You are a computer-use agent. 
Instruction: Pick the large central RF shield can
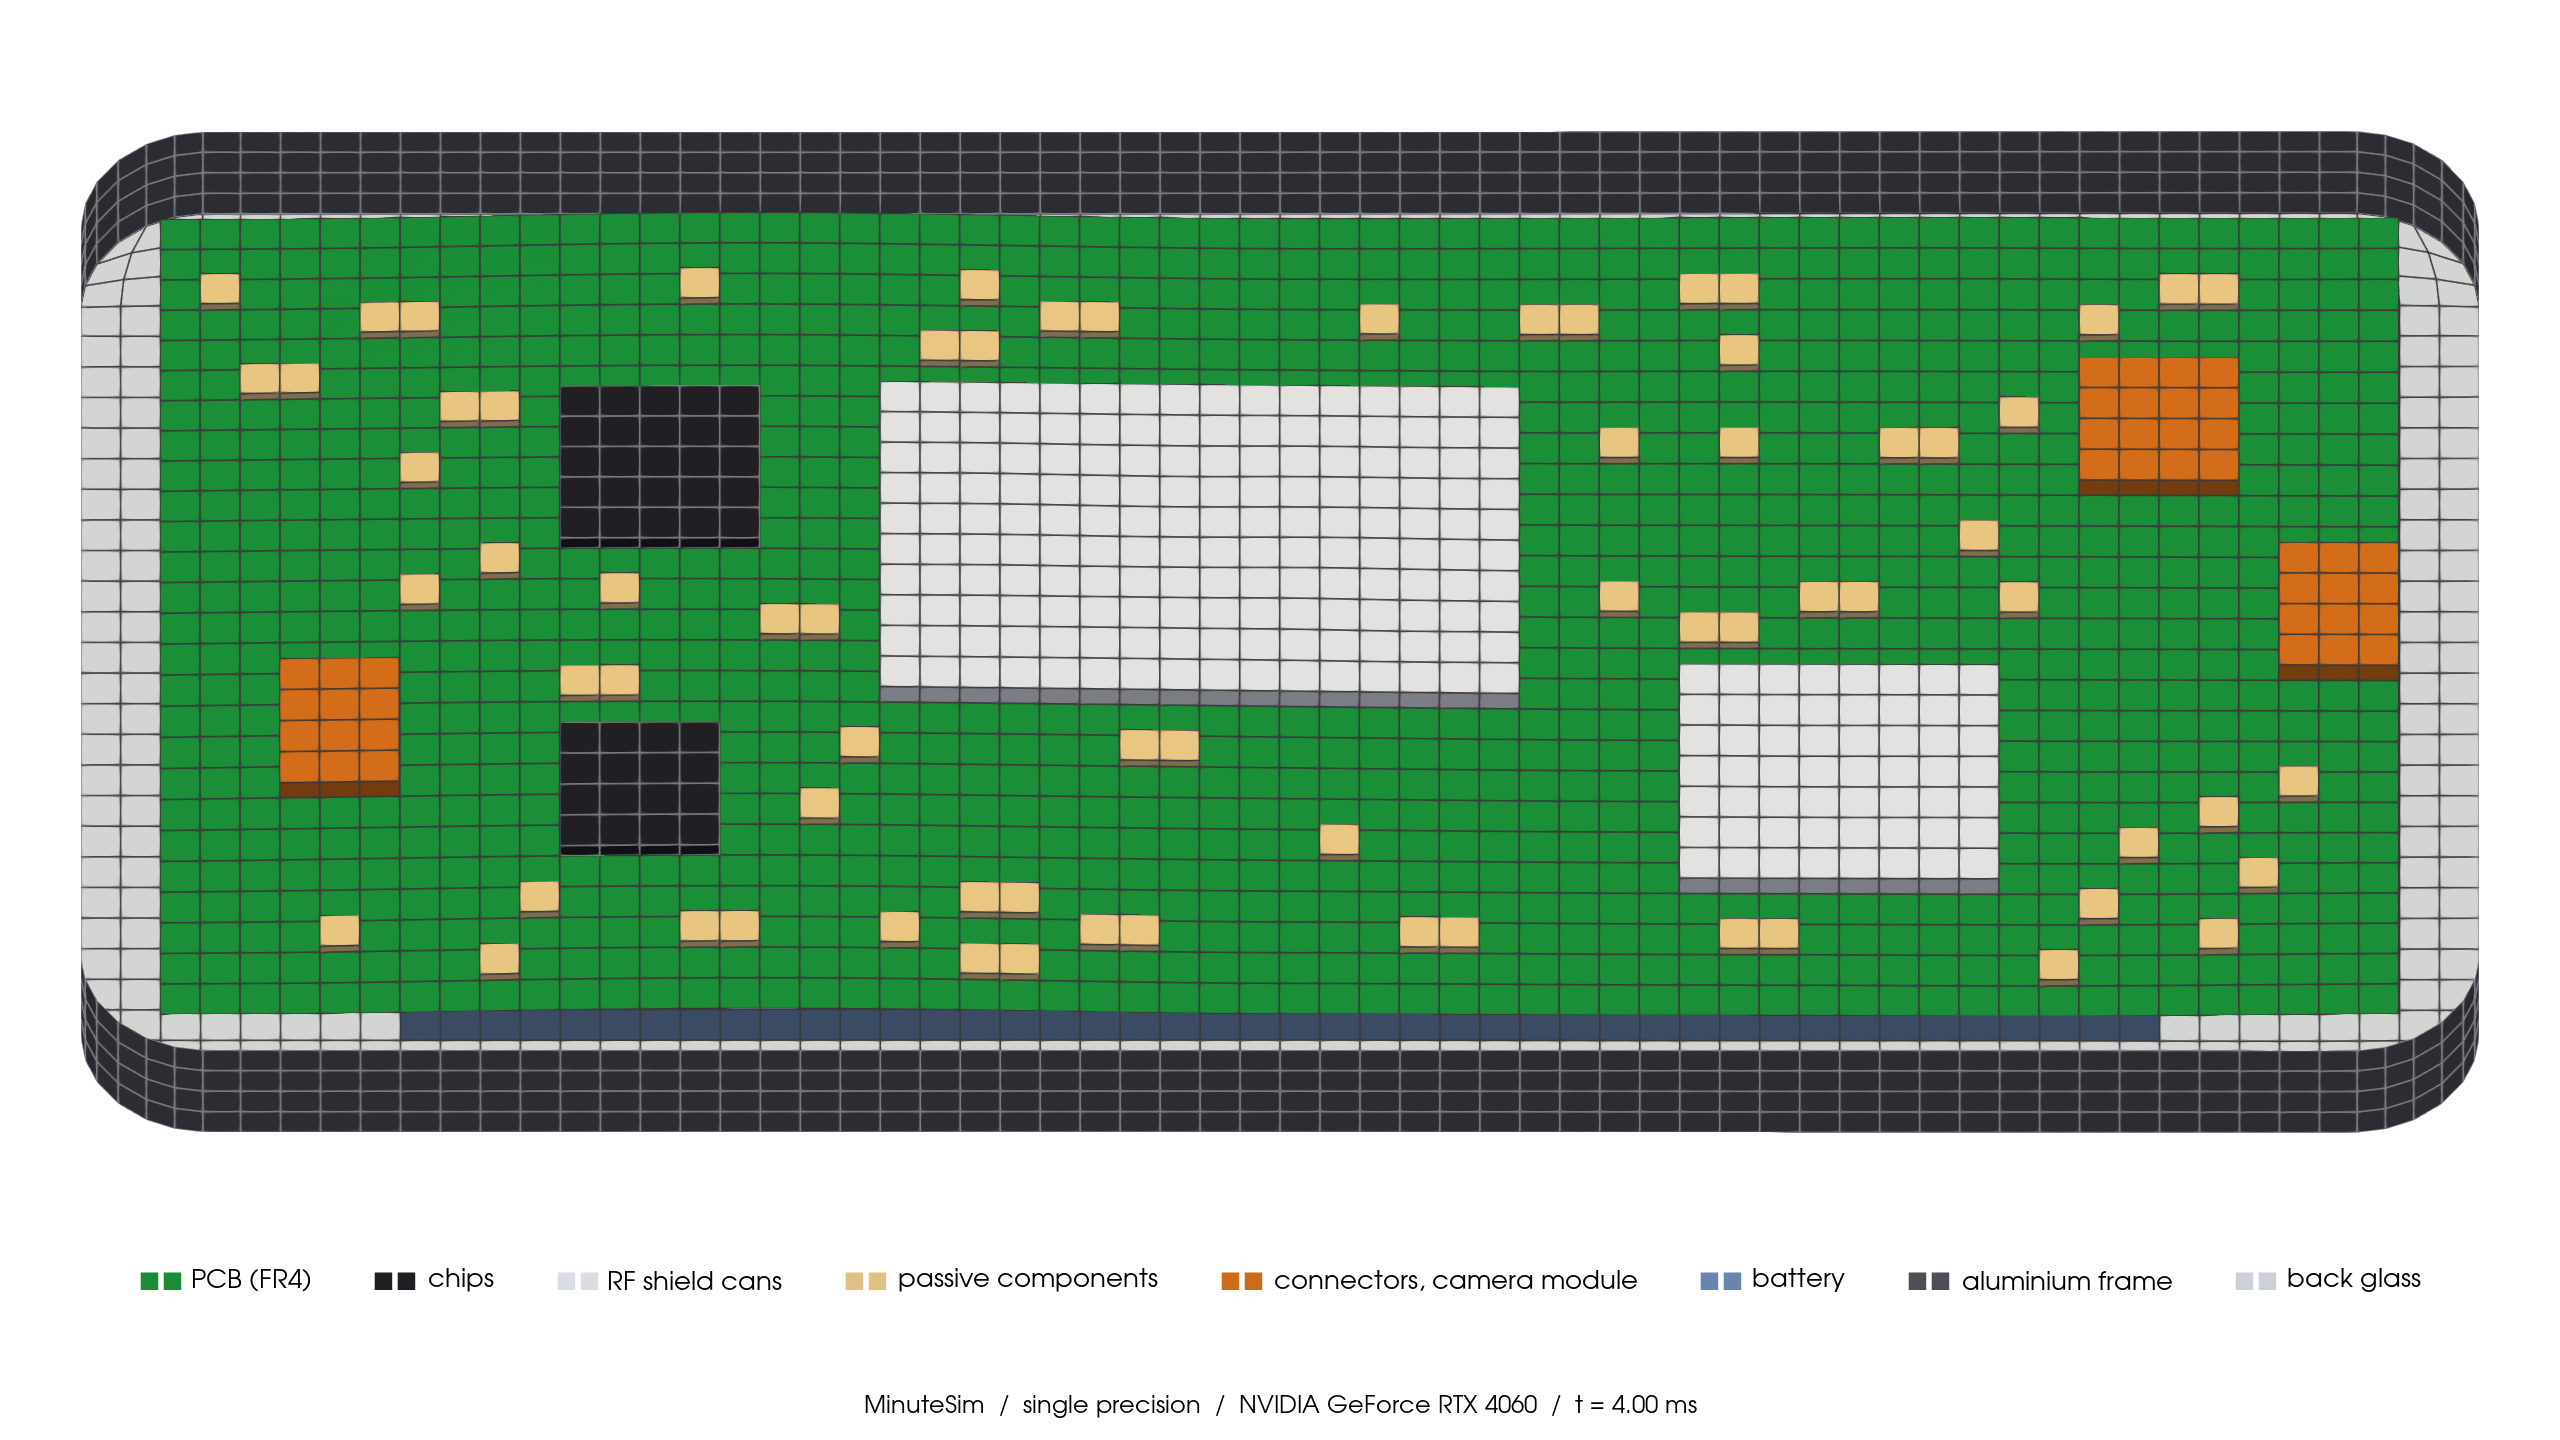(1199, 544)
